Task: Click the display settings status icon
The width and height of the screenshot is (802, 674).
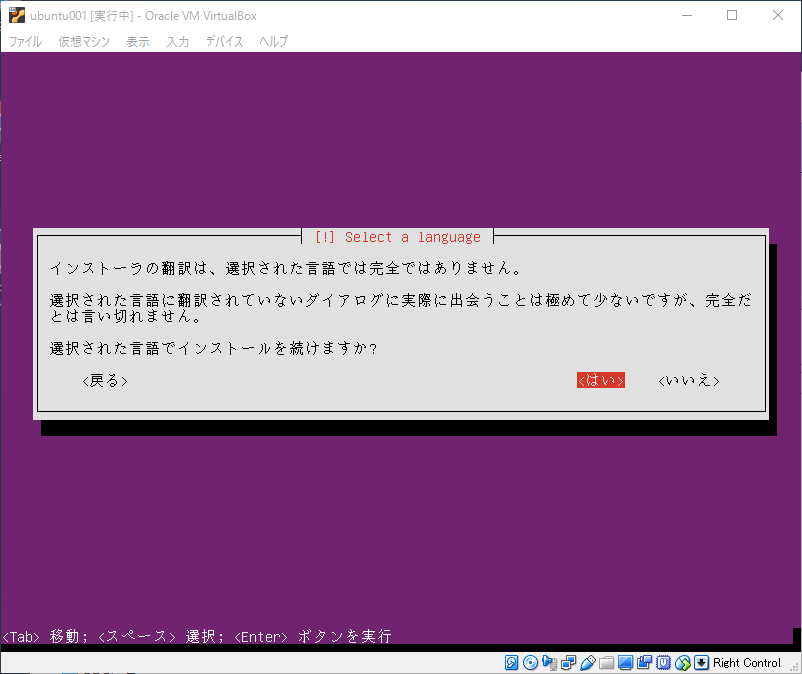Action: pos(626,663)
